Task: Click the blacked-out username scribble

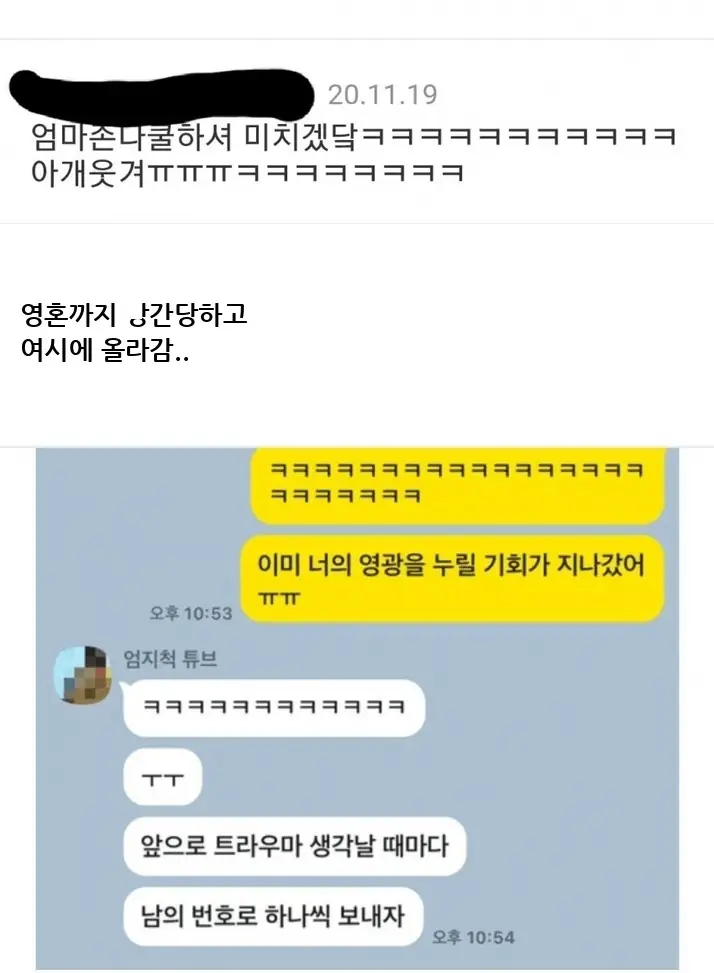Action: tap(161, 94)
